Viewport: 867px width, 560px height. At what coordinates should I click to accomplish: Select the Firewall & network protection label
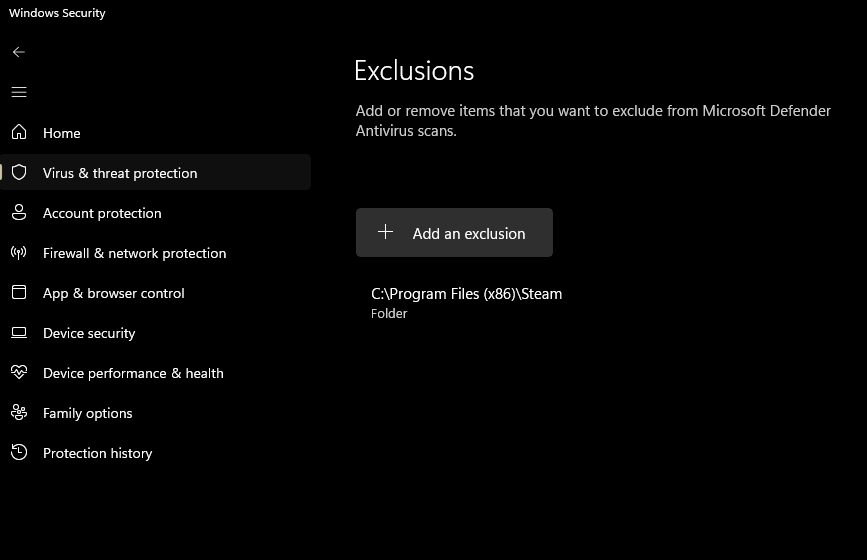(134, 253)
